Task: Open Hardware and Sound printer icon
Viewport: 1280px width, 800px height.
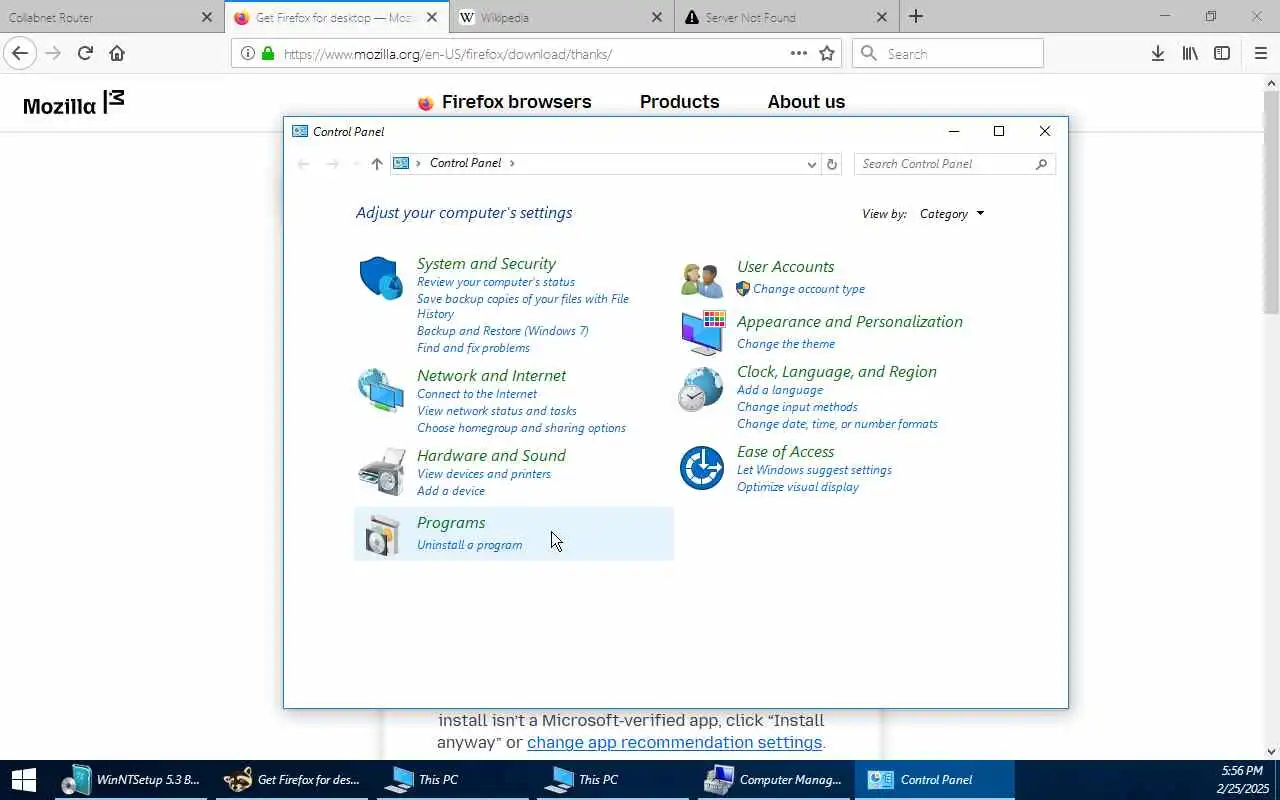Action: tap(380, 472)
